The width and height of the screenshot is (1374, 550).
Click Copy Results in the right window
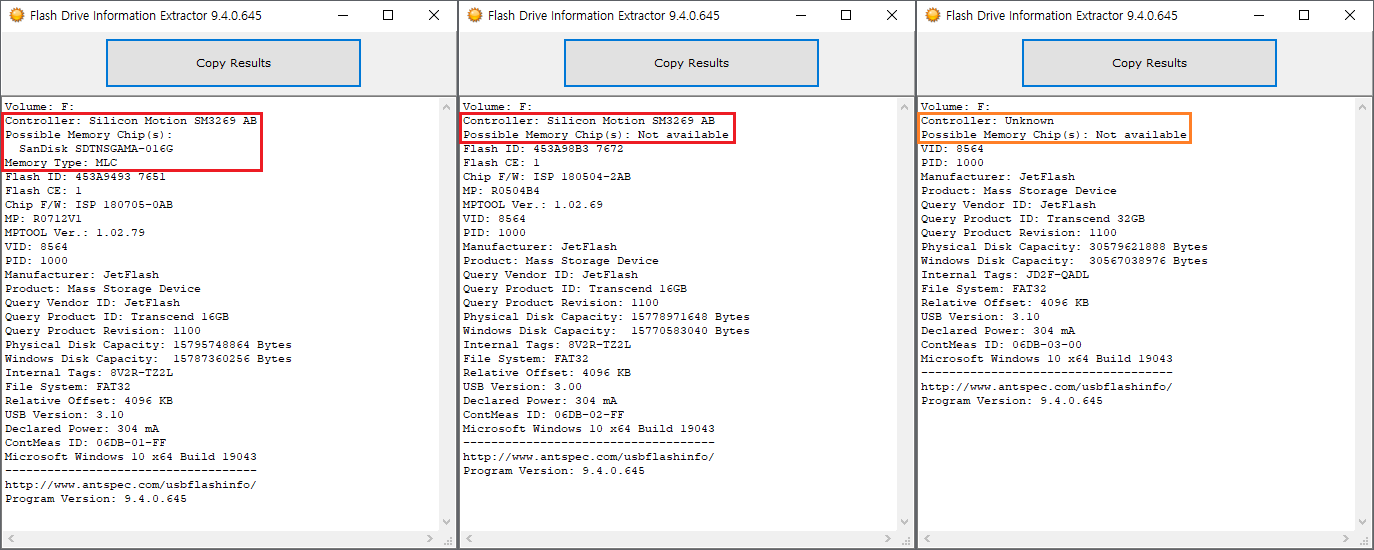[1149, 63]
